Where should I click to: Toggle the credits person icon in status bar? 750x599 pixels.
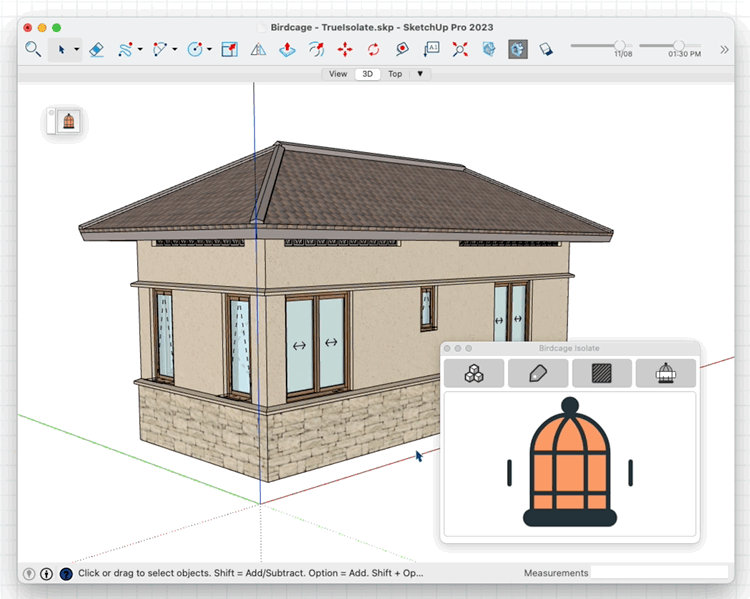point(47,574)
